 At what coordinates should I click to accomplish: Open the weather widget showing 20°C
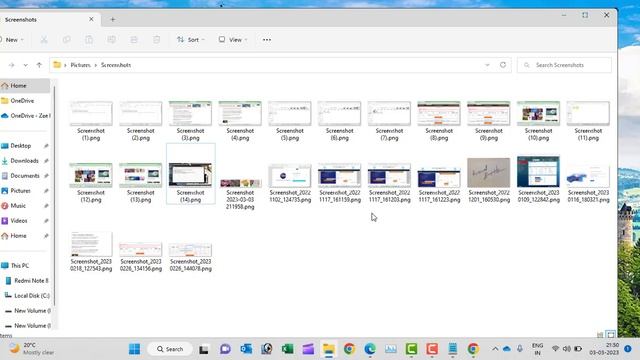tap(31, 349)
